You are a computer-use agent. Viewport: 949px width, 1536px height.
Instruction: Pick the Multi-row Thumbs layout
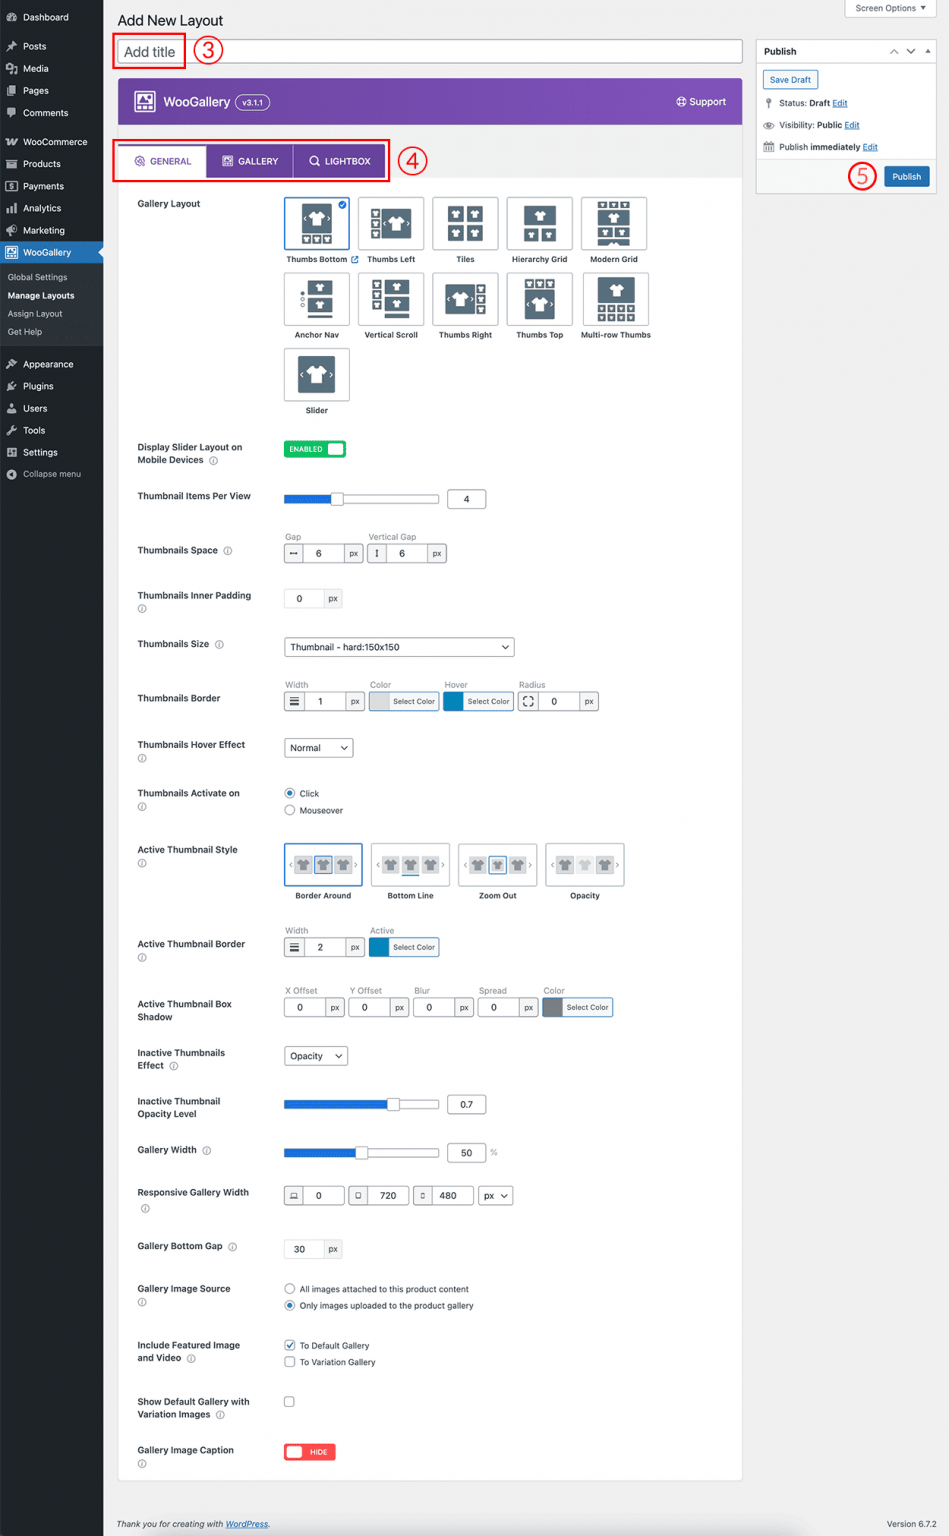pyautogui.click(x=614, y=299)
